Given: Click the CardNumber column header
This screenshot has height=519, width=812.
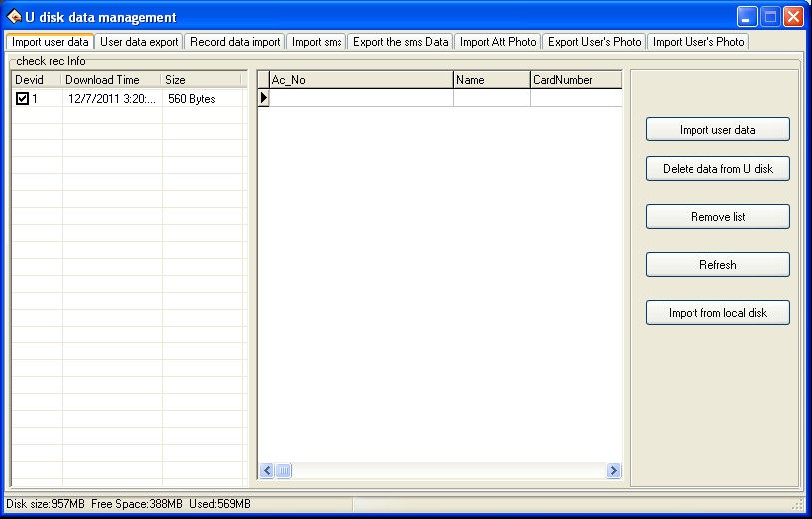Looking at the screenshot, I should [x=575, y=80].
